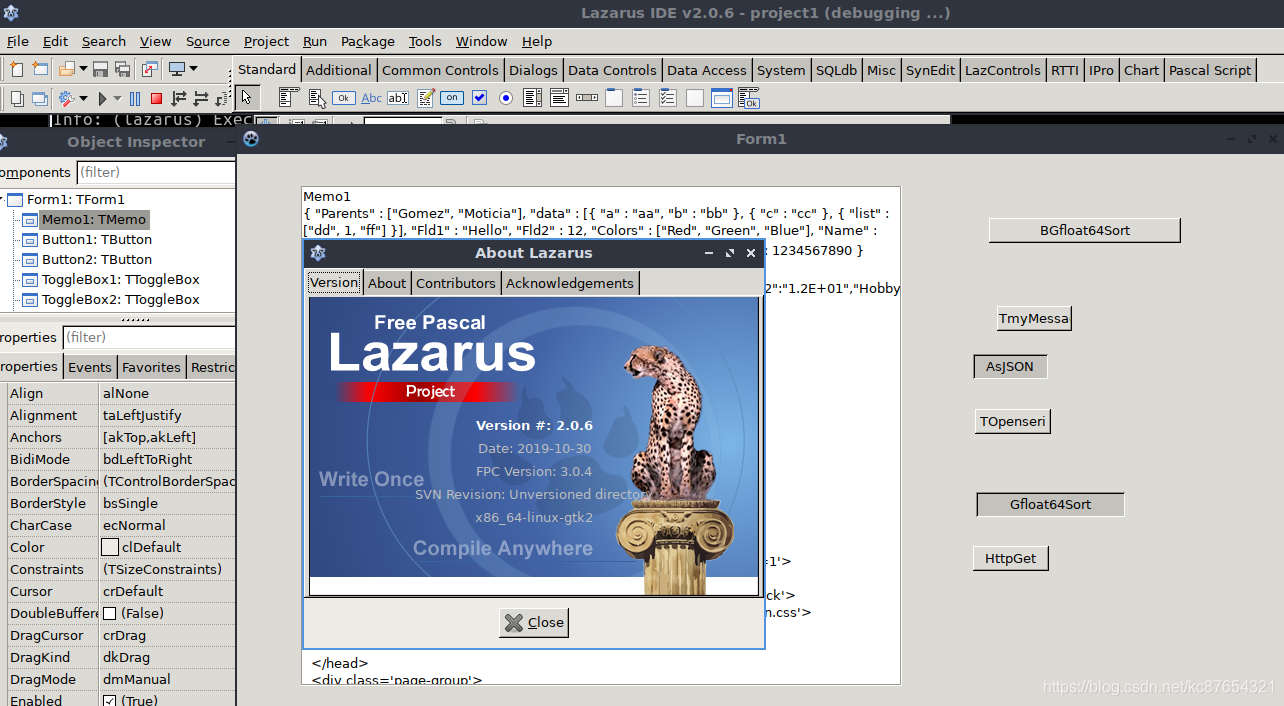The width and height of the screenshot is (1284, 706).
Task: Click the Properties filter input field
Action: (x=149, y=337)
